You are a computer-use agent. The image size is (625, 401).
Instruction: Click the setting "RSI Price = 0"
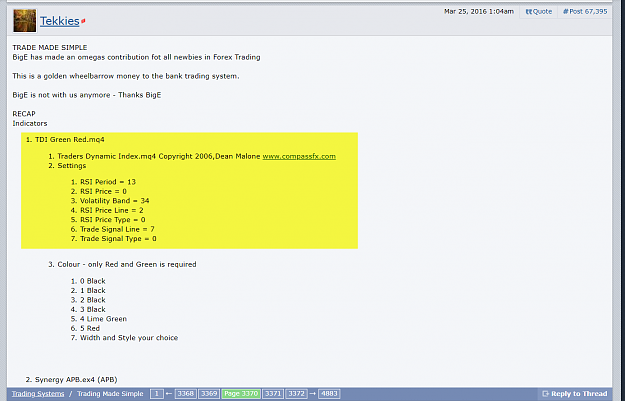(103, 191)
